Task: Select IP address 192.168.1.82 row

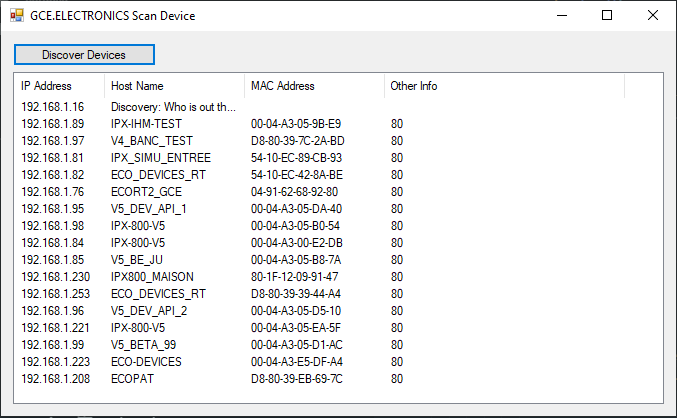Action: pos(52,175)
